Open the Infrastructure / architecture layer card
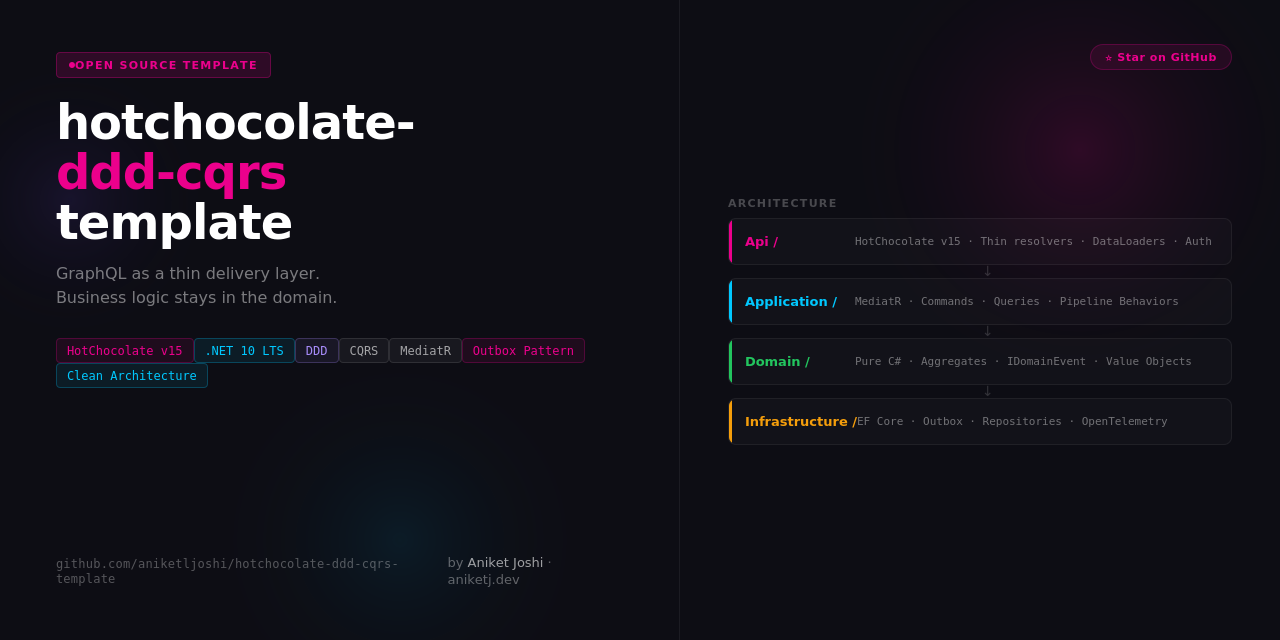The image size is (1280, 640). coord(980,422)
